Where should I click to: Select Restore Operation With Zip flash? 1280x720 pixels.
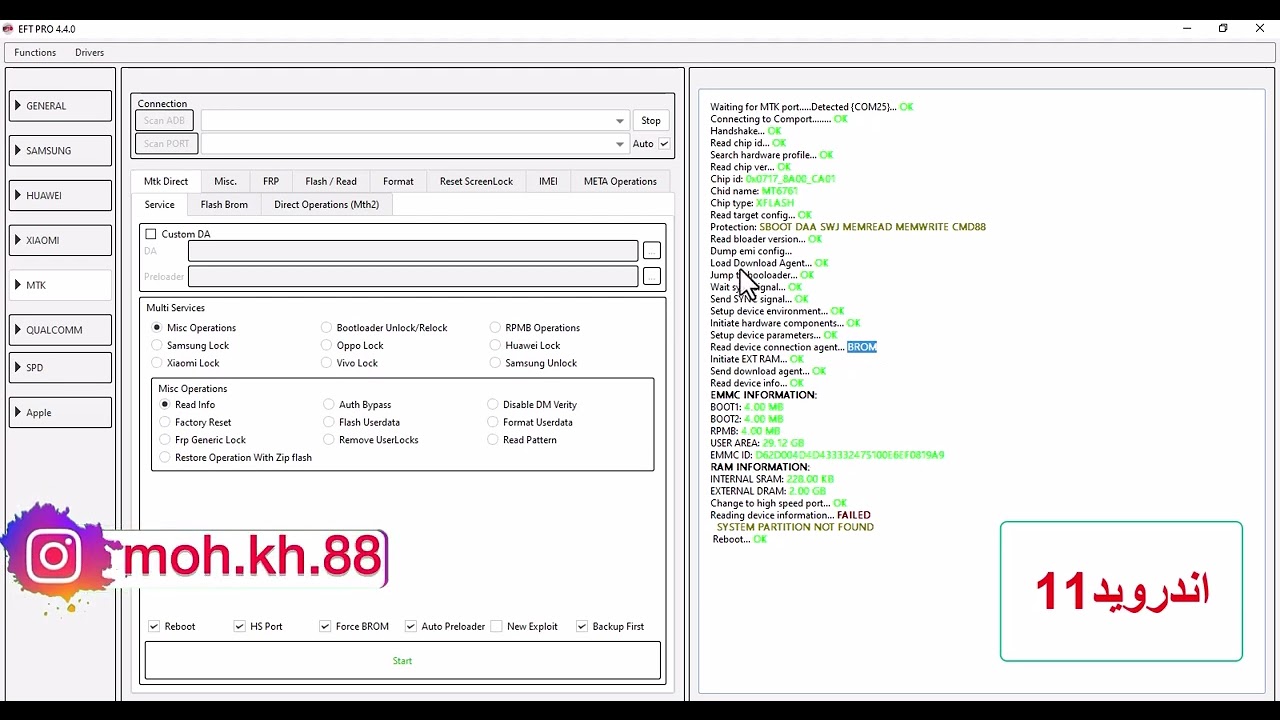pos(165,458)
